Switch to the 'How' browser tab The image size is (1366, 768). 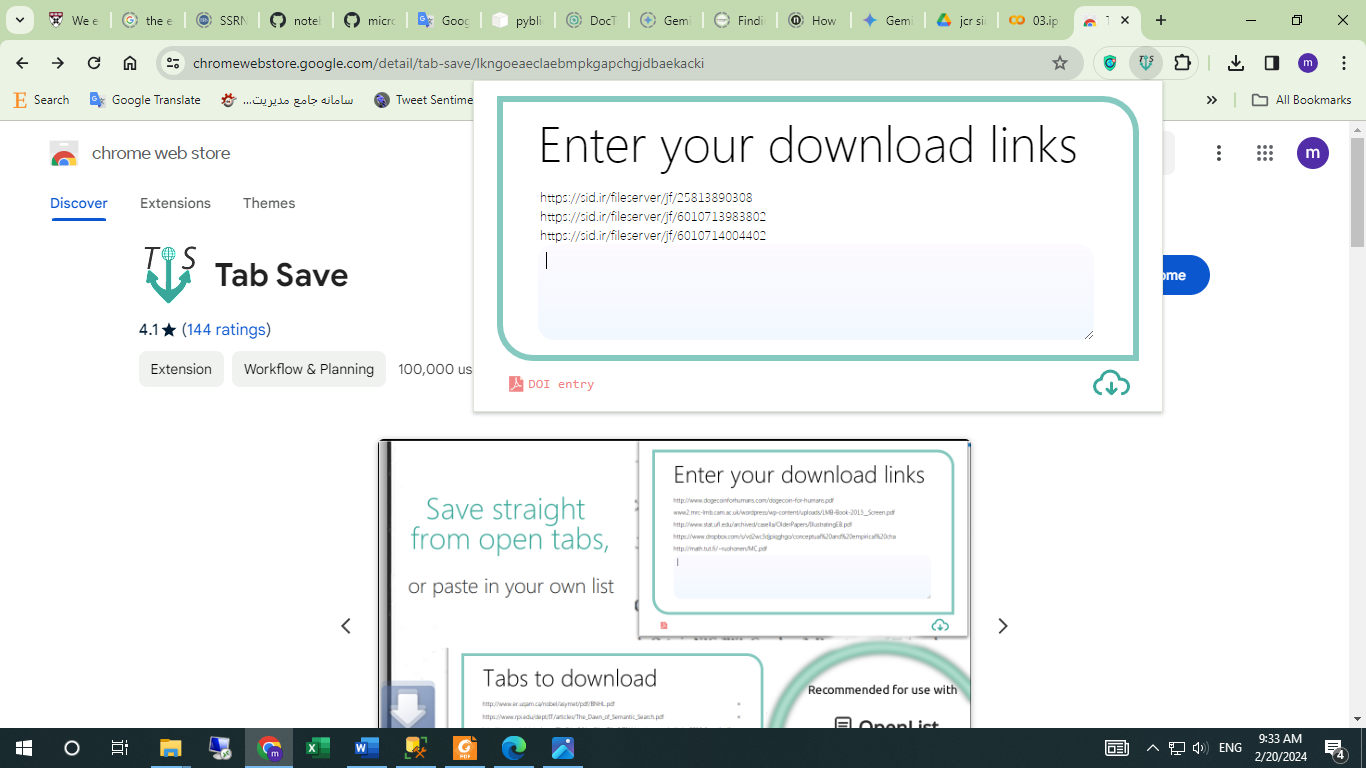coord(814,20)
